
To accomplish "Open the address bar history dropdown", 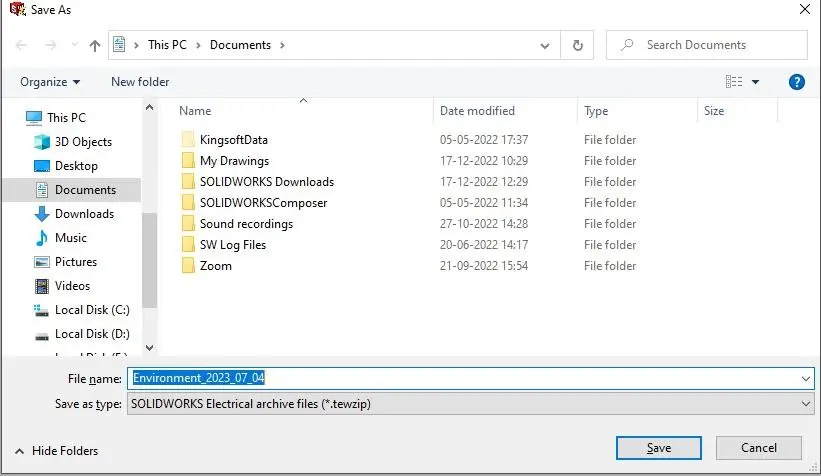I will click(545, 46).
